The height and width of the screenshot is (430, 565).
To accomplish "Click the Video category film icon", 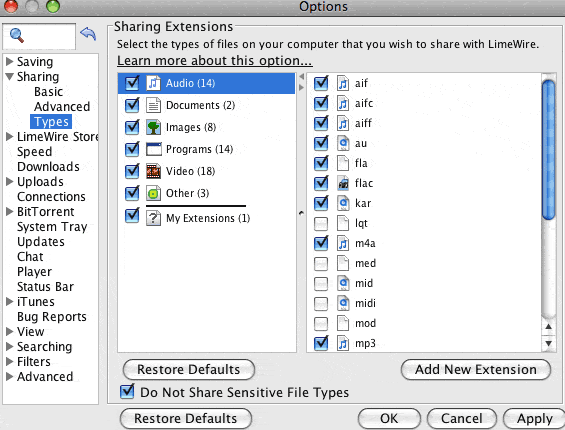I will click(x=154, y=171).
